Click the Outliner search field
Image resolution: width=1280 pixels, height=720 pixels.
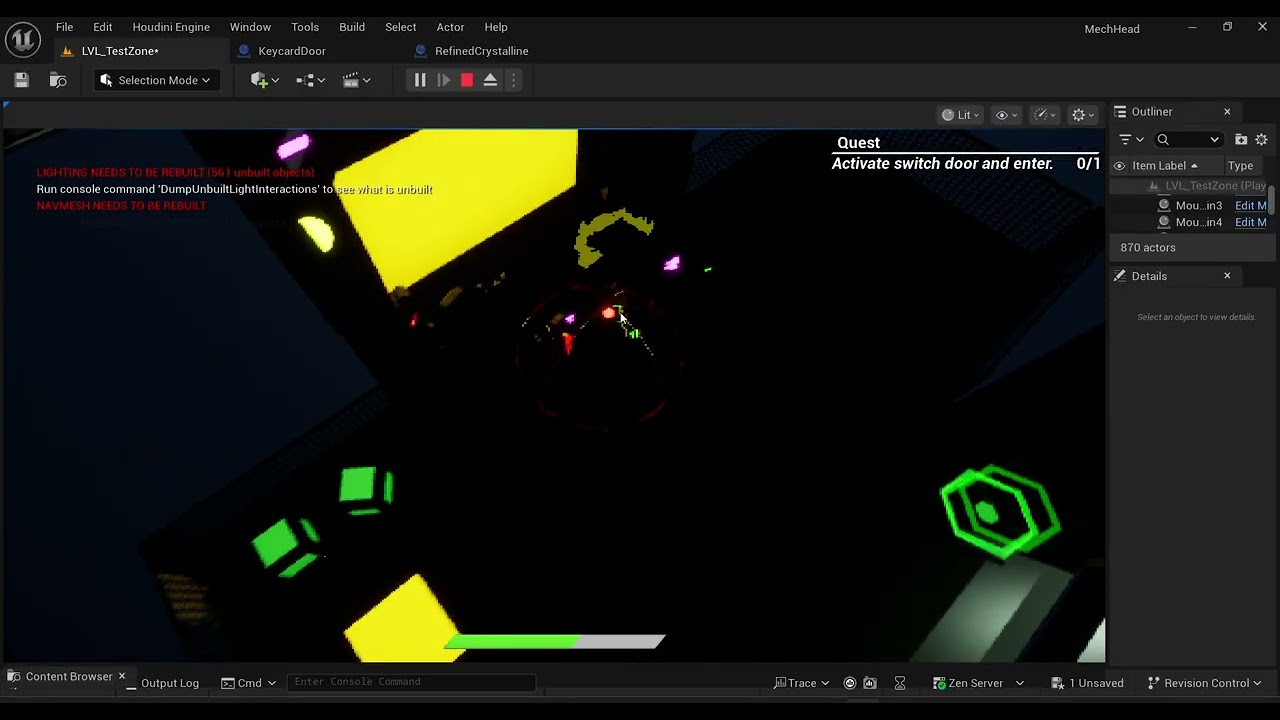1189,140
